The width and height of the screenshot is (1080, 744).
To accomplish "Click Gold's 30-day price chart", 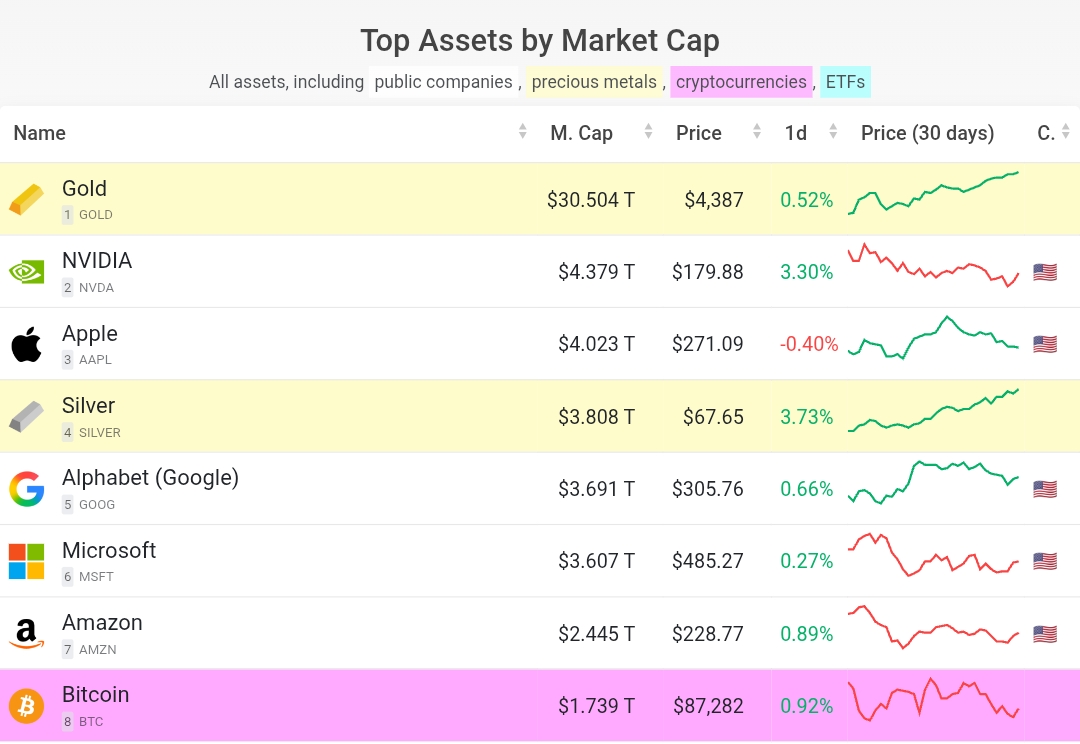I will (x=933, y=193).
